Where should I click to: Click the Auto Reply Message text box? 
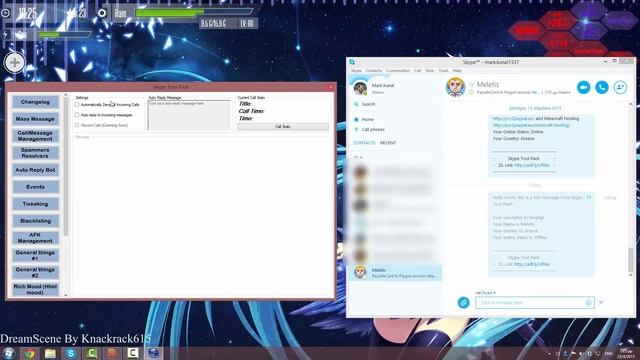click(x=189, y=116)
